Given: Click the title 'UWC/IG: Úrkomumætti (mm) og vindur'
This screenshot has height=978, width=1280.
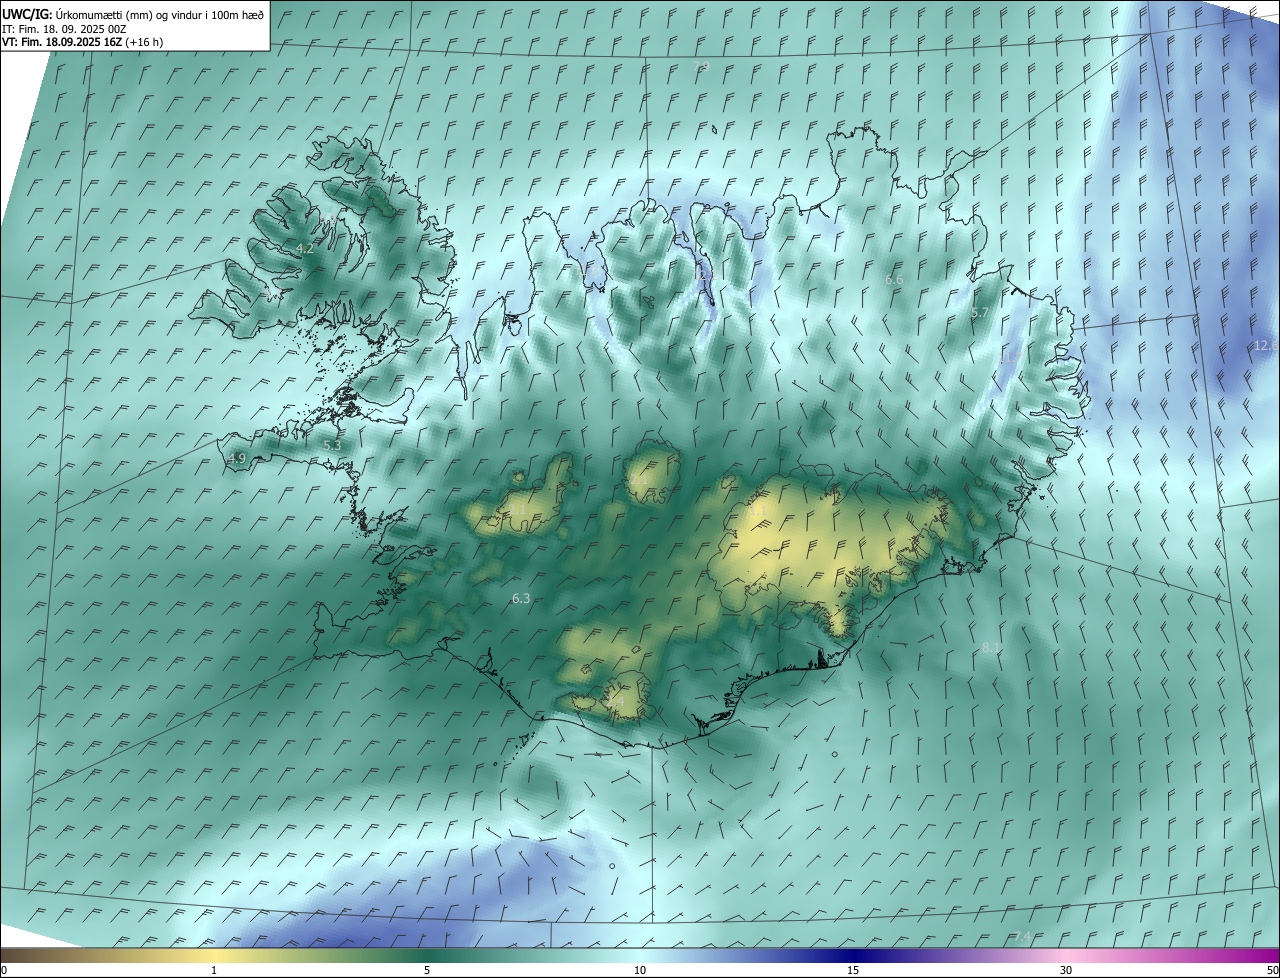Looking at the screenshot, I should point(134,15).
